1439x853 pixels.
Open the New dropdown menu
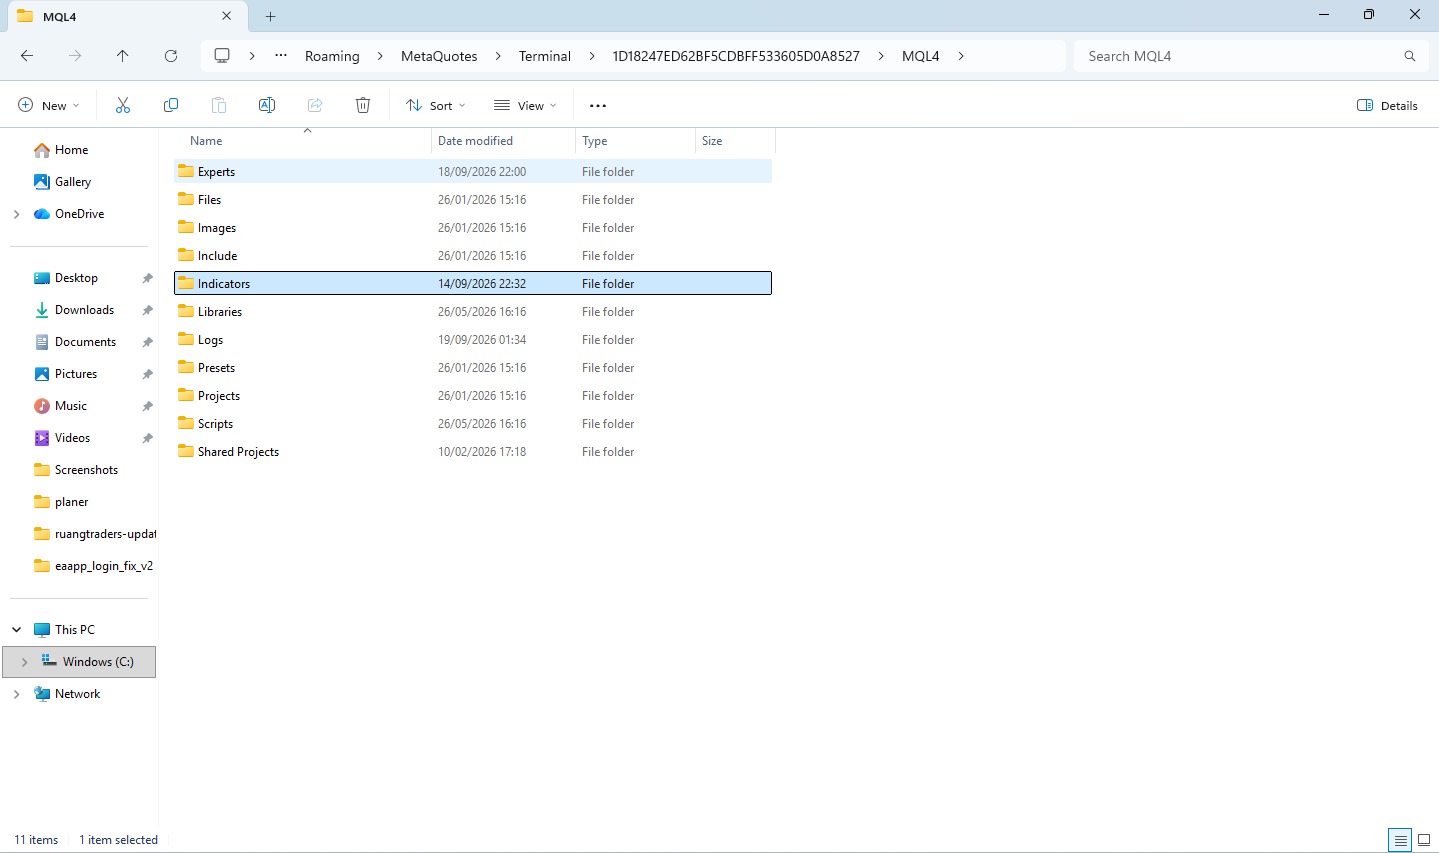[x=49, y=105]
